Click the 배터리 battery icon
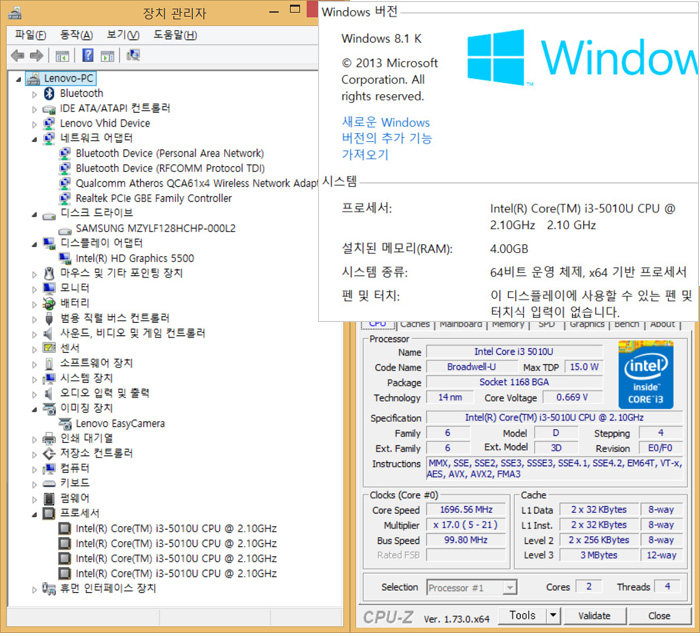 [x=49, y=303]
